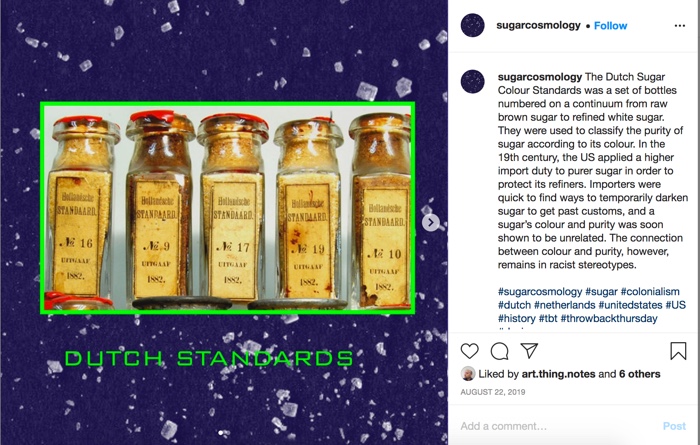Save post with bookmark icon
The image size is (700, 445).
point(678,351)
